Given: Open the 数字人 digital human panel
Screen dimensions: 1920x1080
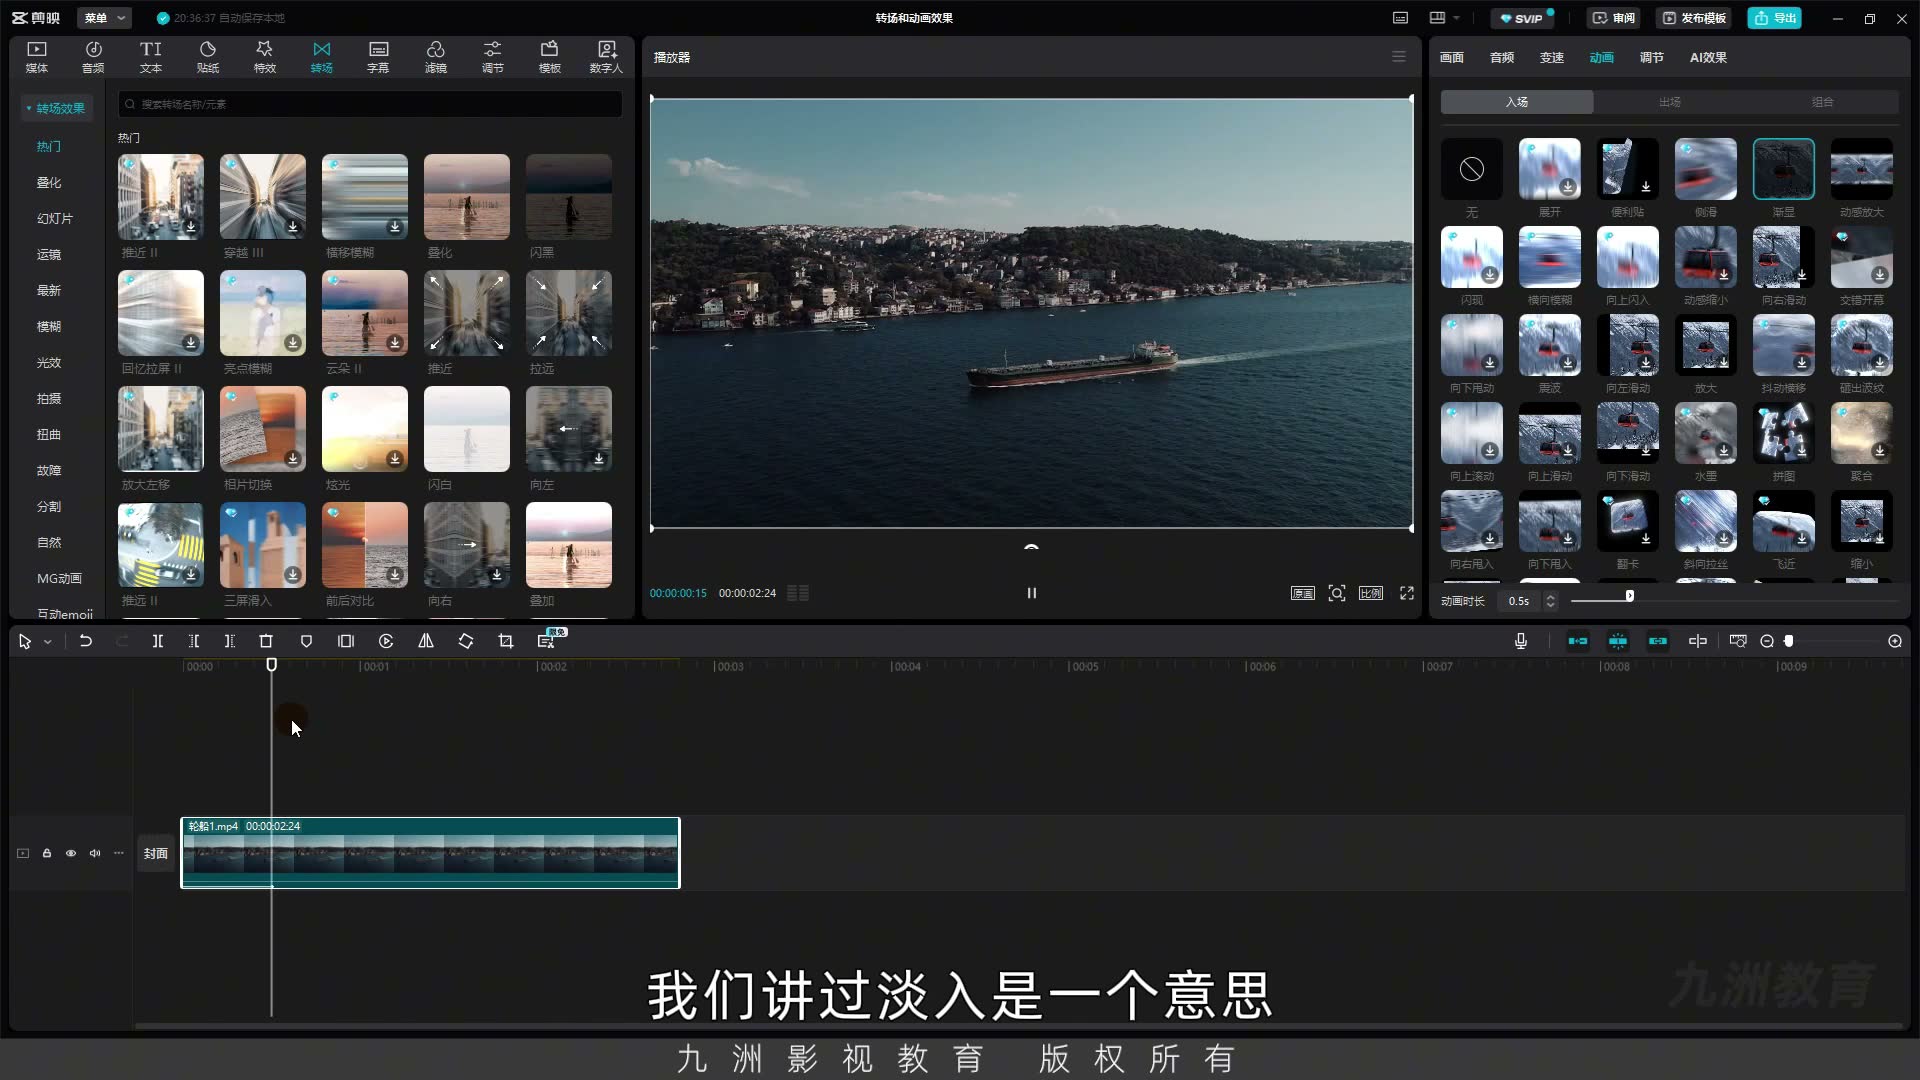Looking at the screenshot, I should 606,57.
